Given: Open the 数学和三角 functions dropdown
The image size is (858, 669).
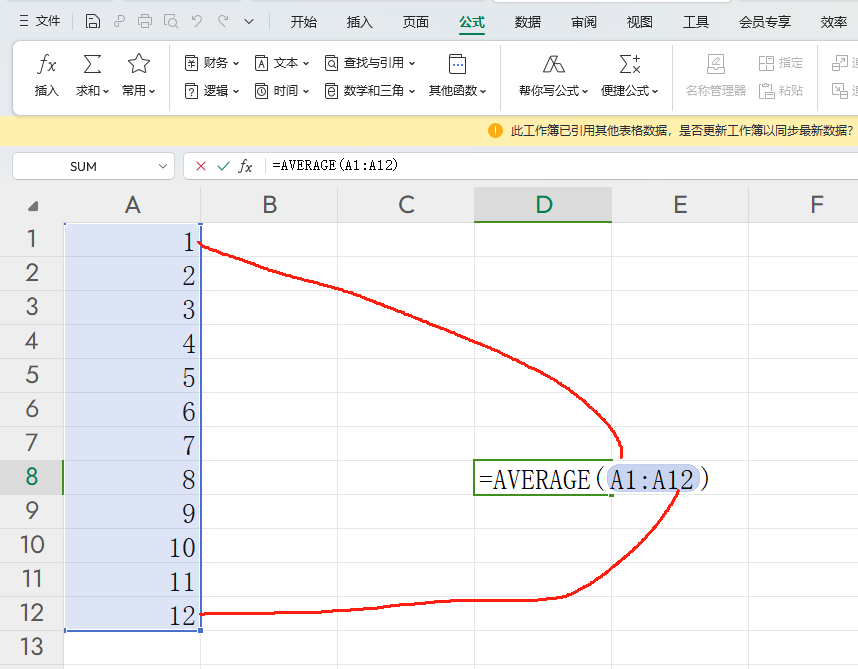Looking at the screenshot, I should pyautogui.click(x=370, y=91).
